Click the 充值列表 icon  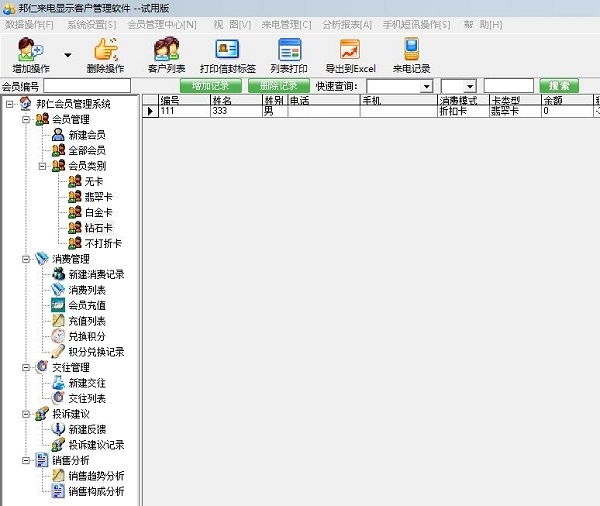[58, 321]
